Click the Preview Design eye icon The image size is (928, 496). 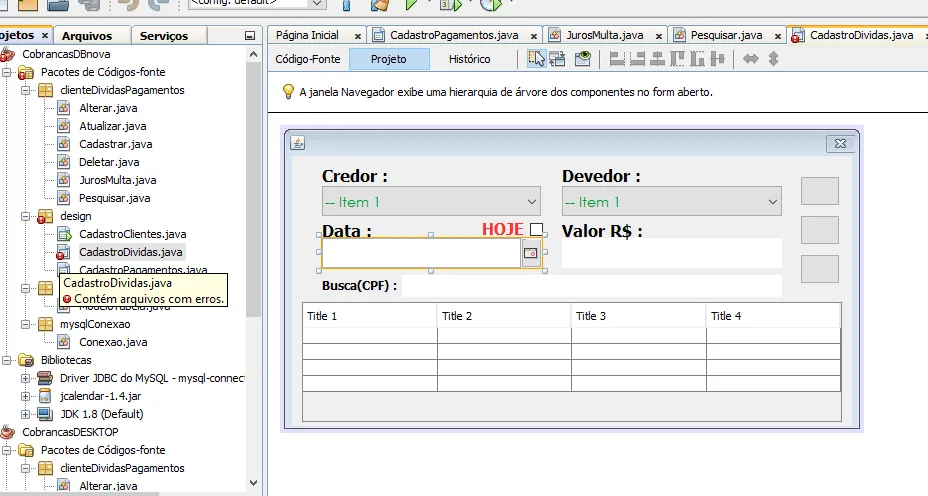click(x=582, y=59)
